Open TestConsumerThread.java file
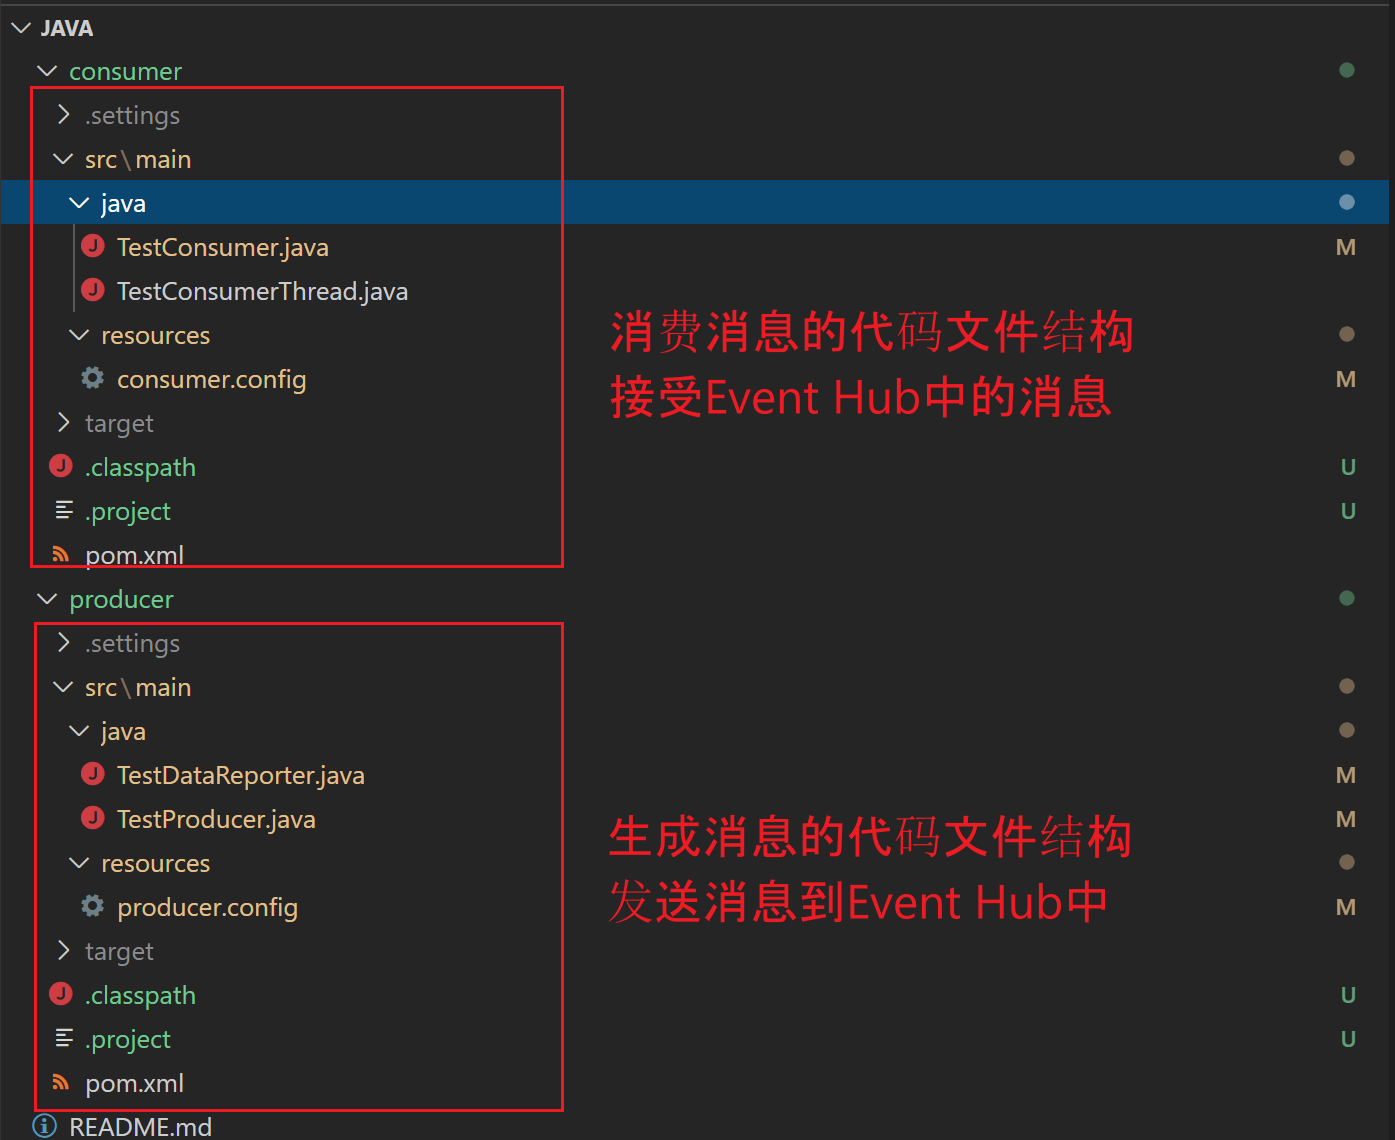The height and width of the screenshot is (1140, 1395). pos(262,291)
